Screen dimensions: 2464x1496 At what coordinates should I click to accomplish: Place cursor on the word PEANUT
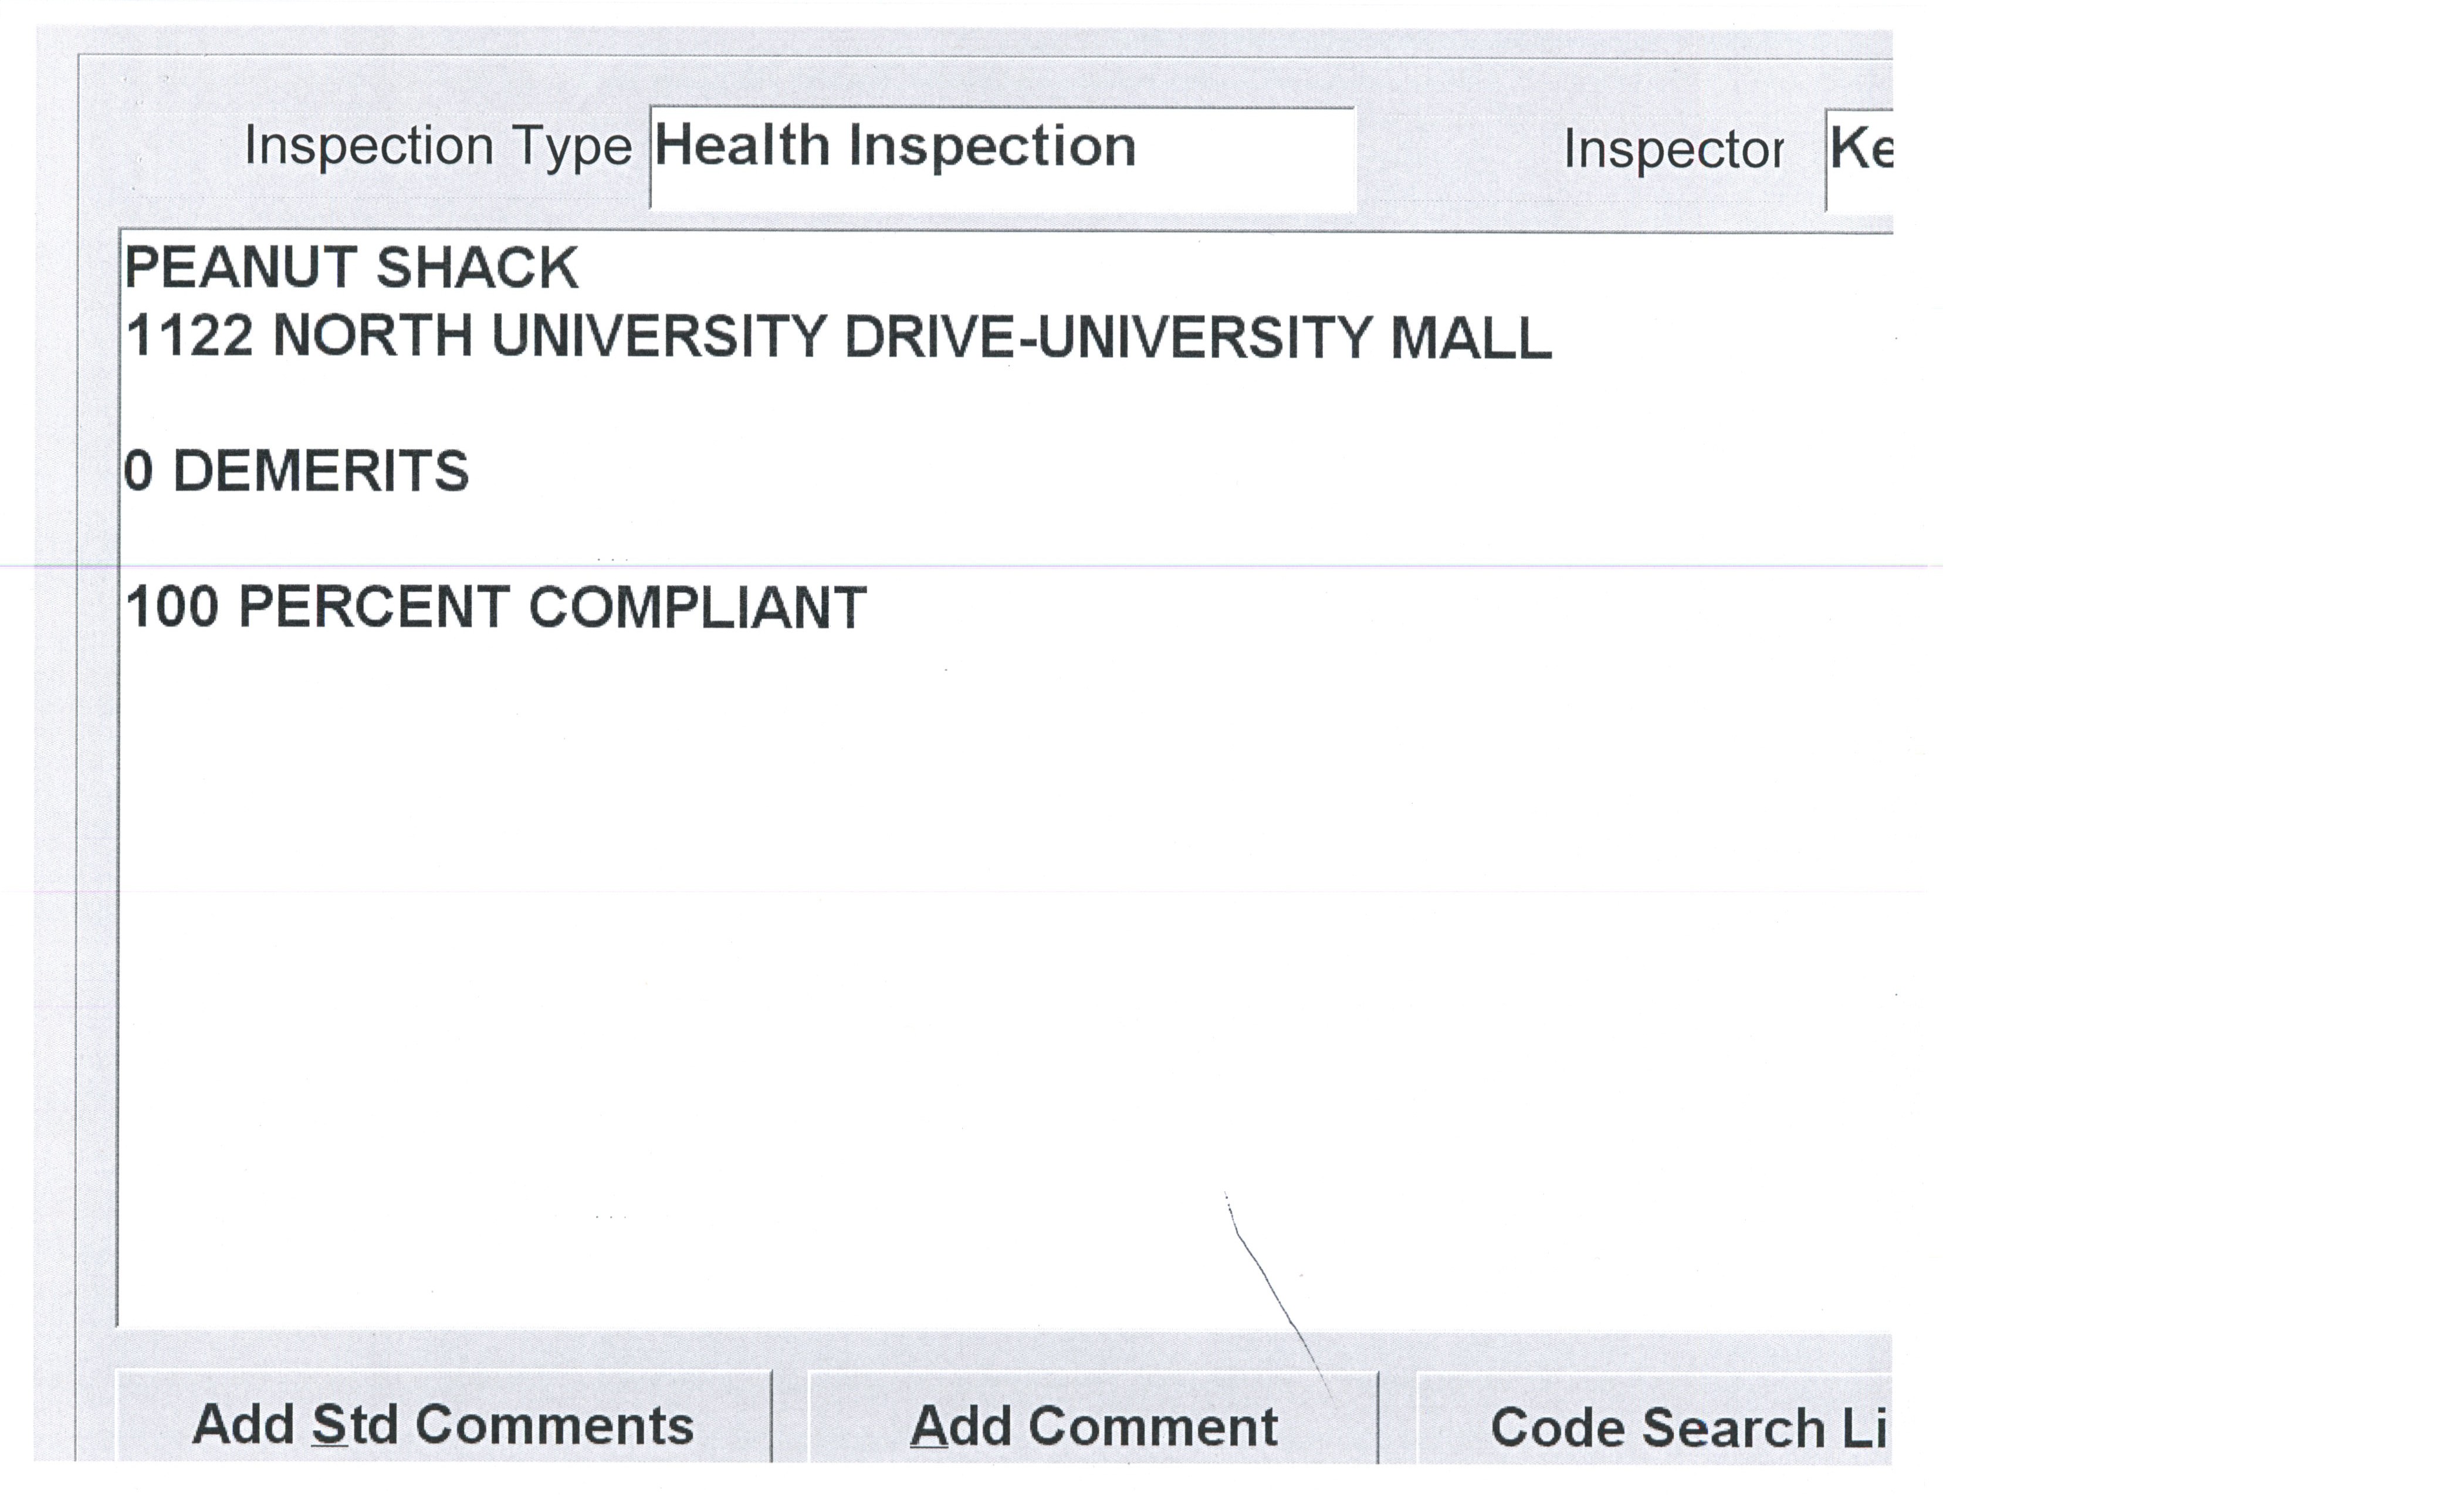pyautogui.click(x=240, y=268)
